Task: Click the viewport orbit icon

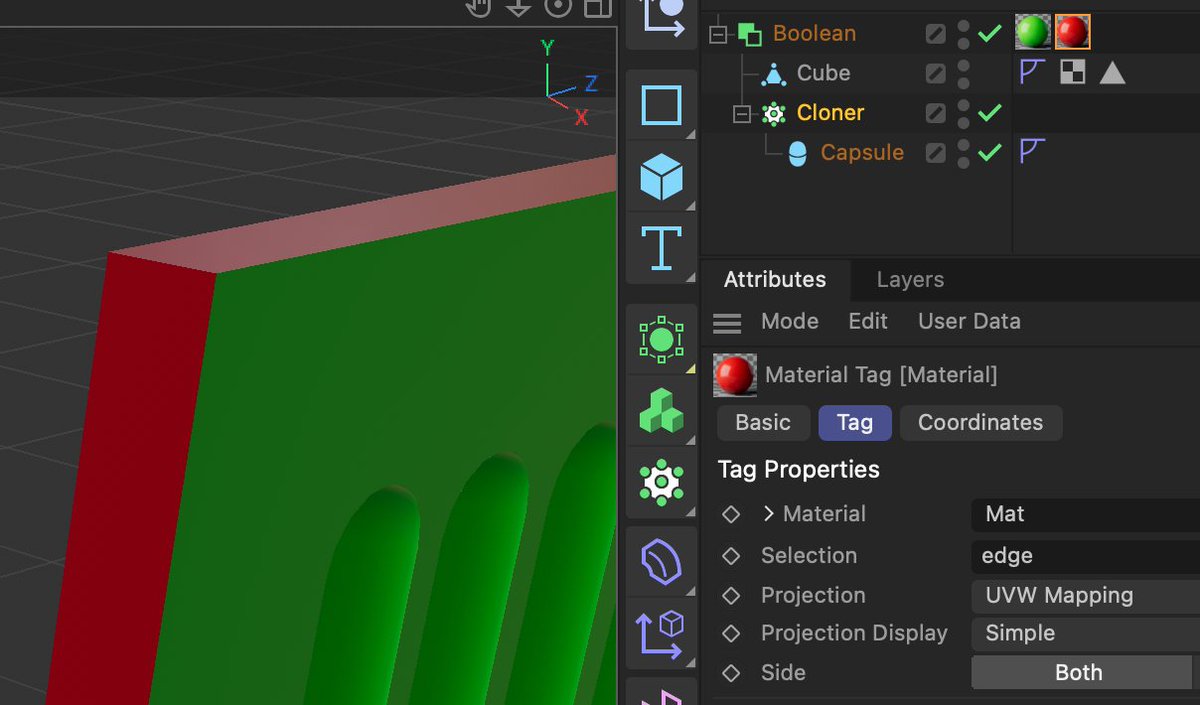Action: tap(558, 8)
